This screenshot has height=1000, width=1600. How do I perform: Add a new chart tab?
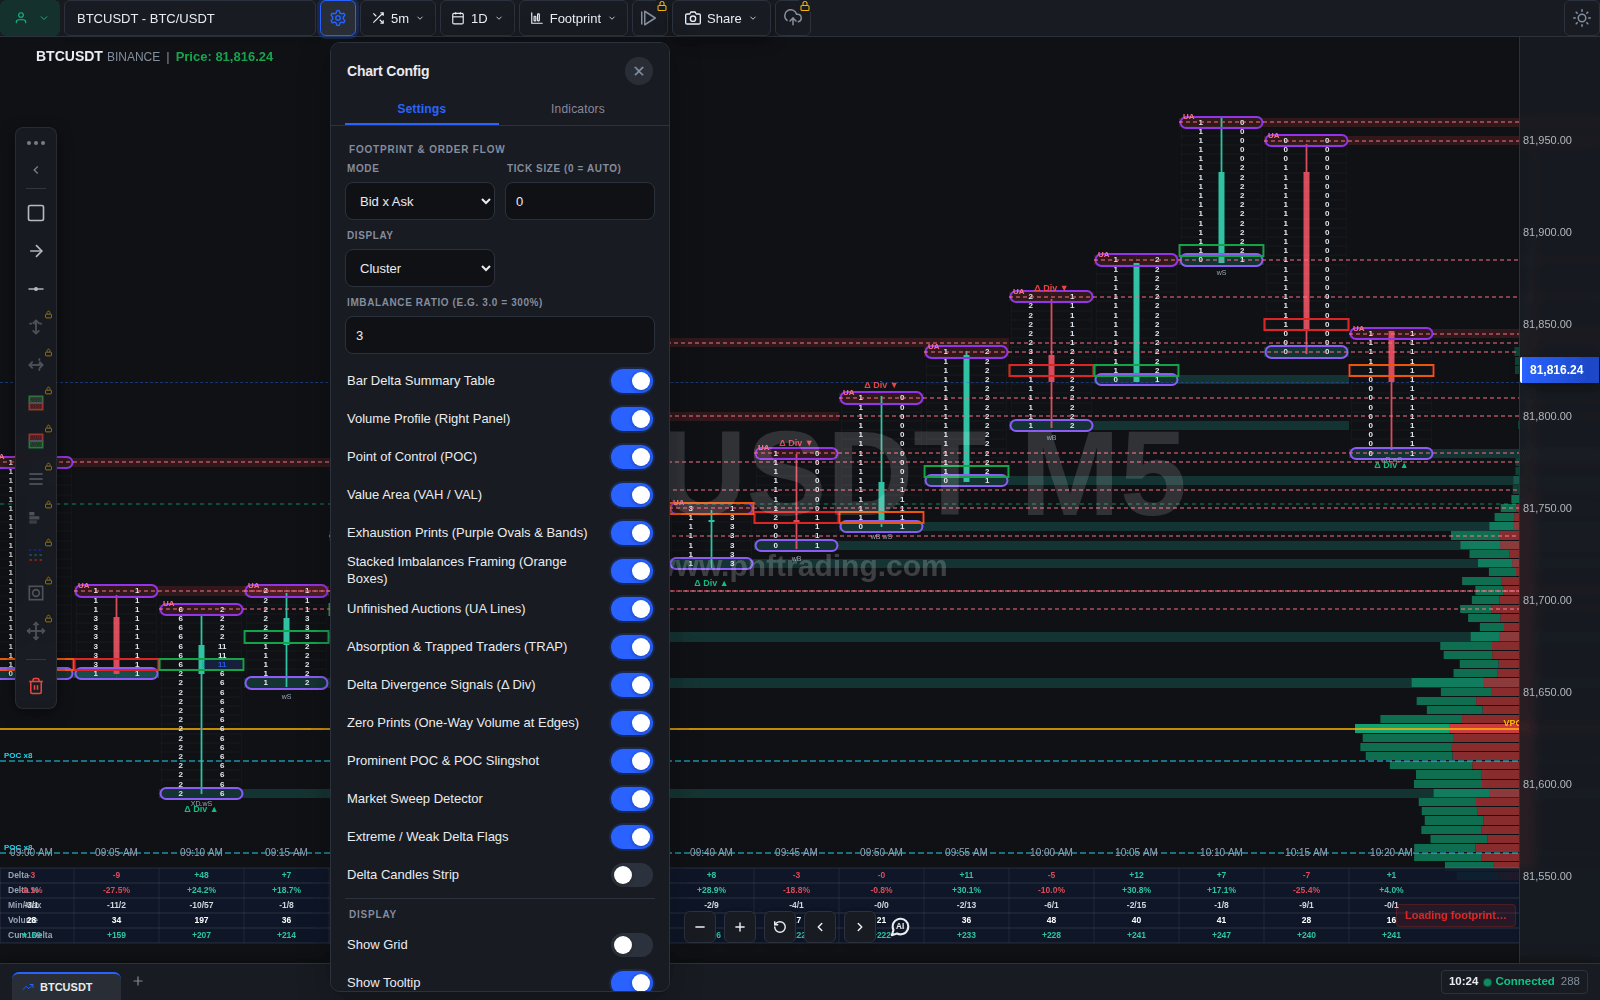point(138,981)
